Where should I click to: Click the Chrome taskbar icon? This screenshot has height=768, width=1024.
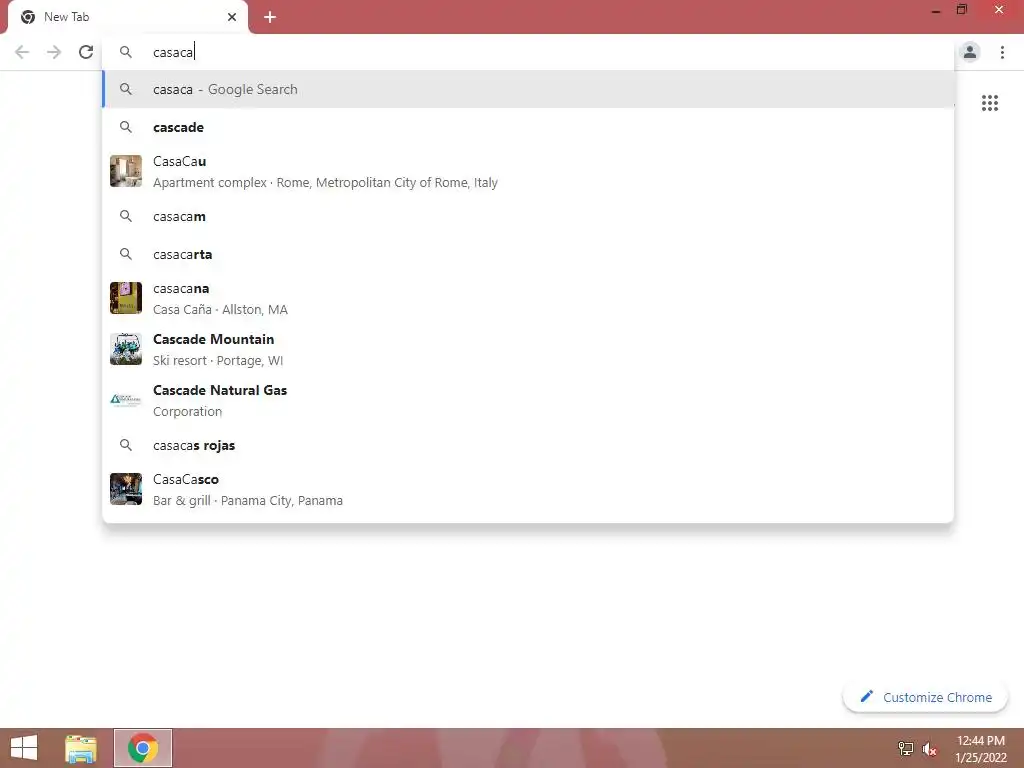(x=143, y=748)
